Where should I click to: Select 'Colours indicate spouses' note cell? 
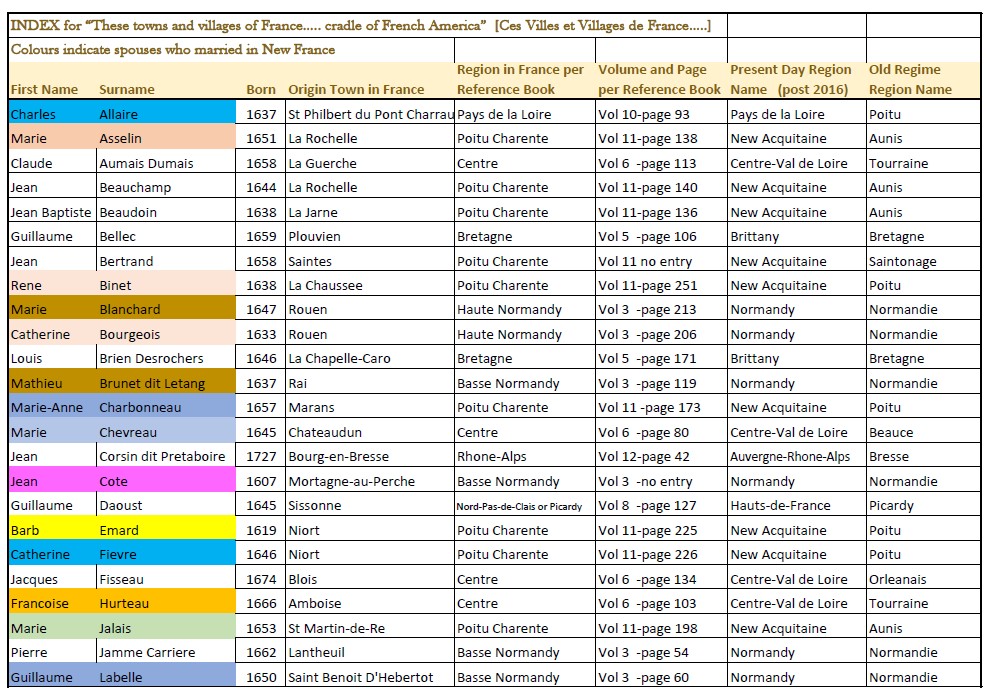coord(231,50)
